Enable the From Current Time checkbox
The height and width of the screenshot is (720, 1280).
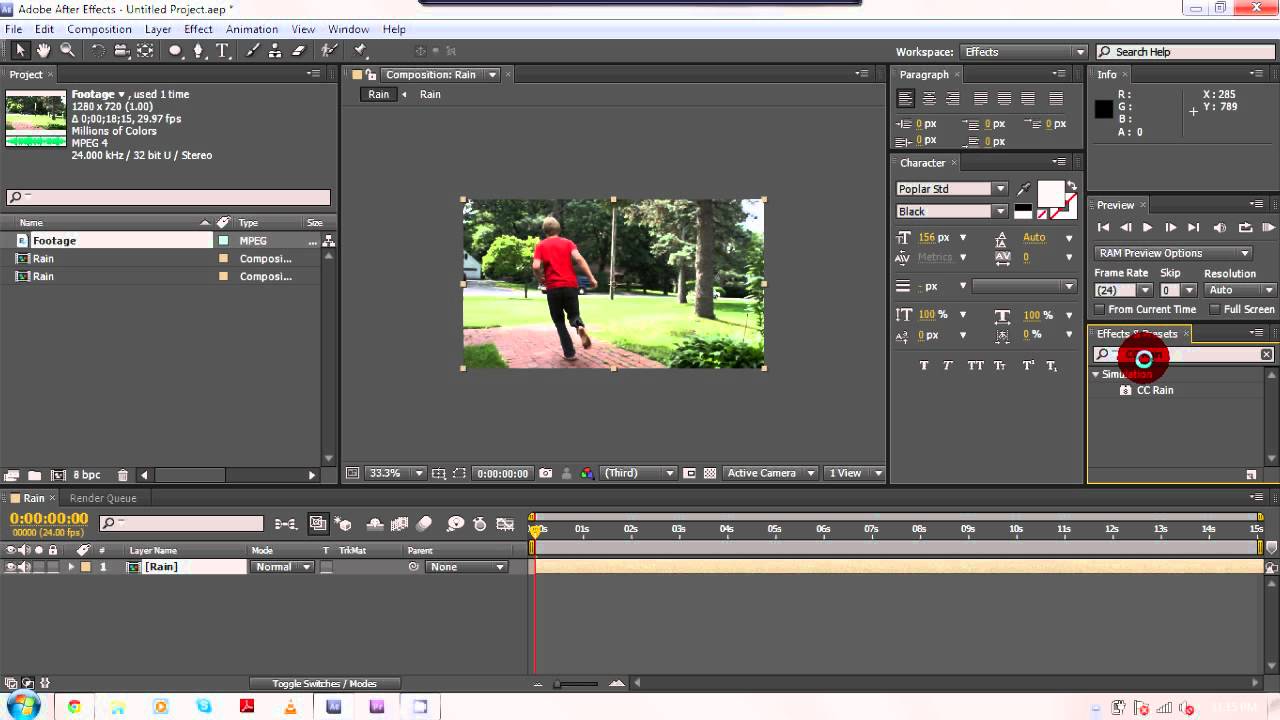coord(1100,310)
